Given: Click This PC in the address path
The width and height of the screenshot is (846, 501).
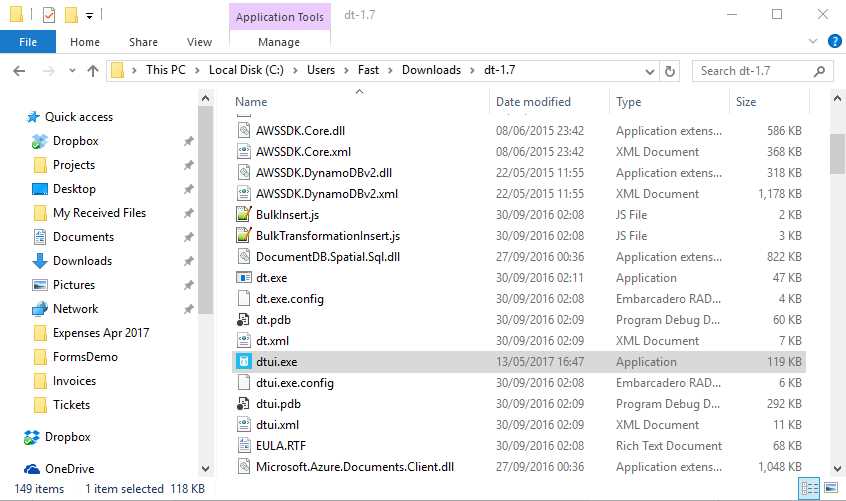Looking at the screenshot, I should [165, 70].
